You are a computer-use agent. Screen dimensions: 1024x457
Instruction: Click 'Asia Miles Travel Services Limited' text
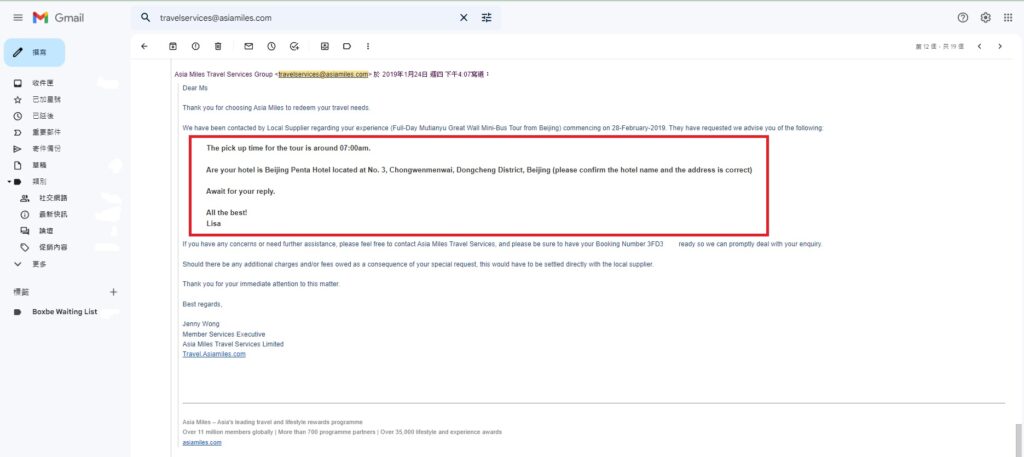click(x=233, y=344)
